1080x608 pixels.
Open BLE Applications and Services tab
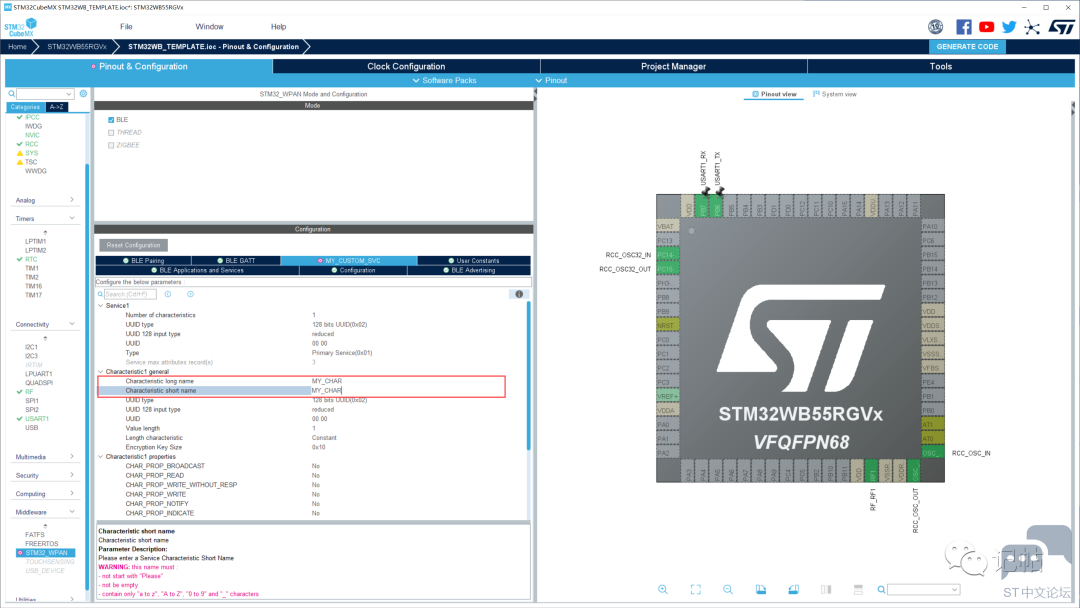(x=198, y=270)
